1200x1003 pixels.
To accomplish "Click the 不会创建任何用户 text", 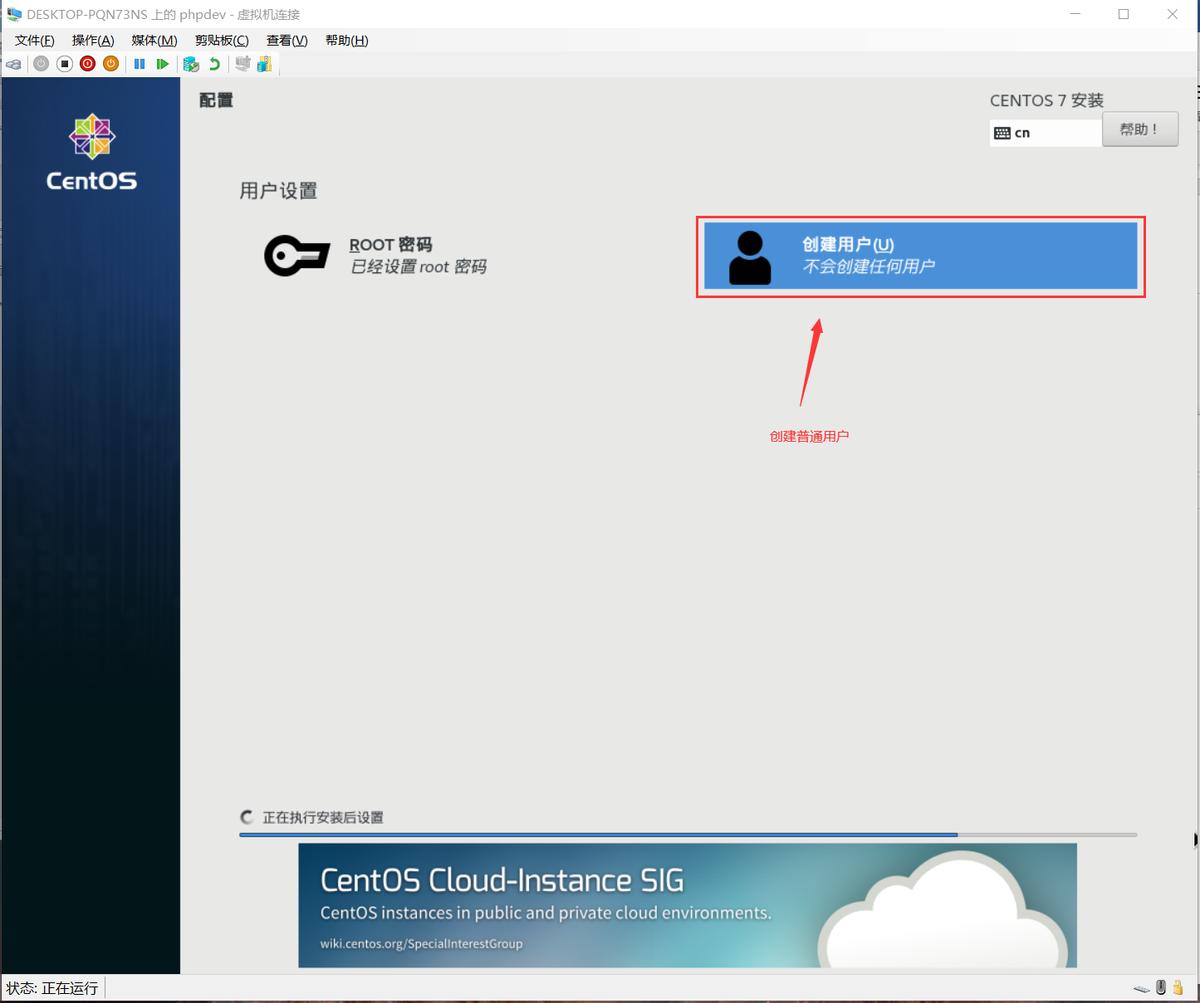I will [x=869, y=267].
